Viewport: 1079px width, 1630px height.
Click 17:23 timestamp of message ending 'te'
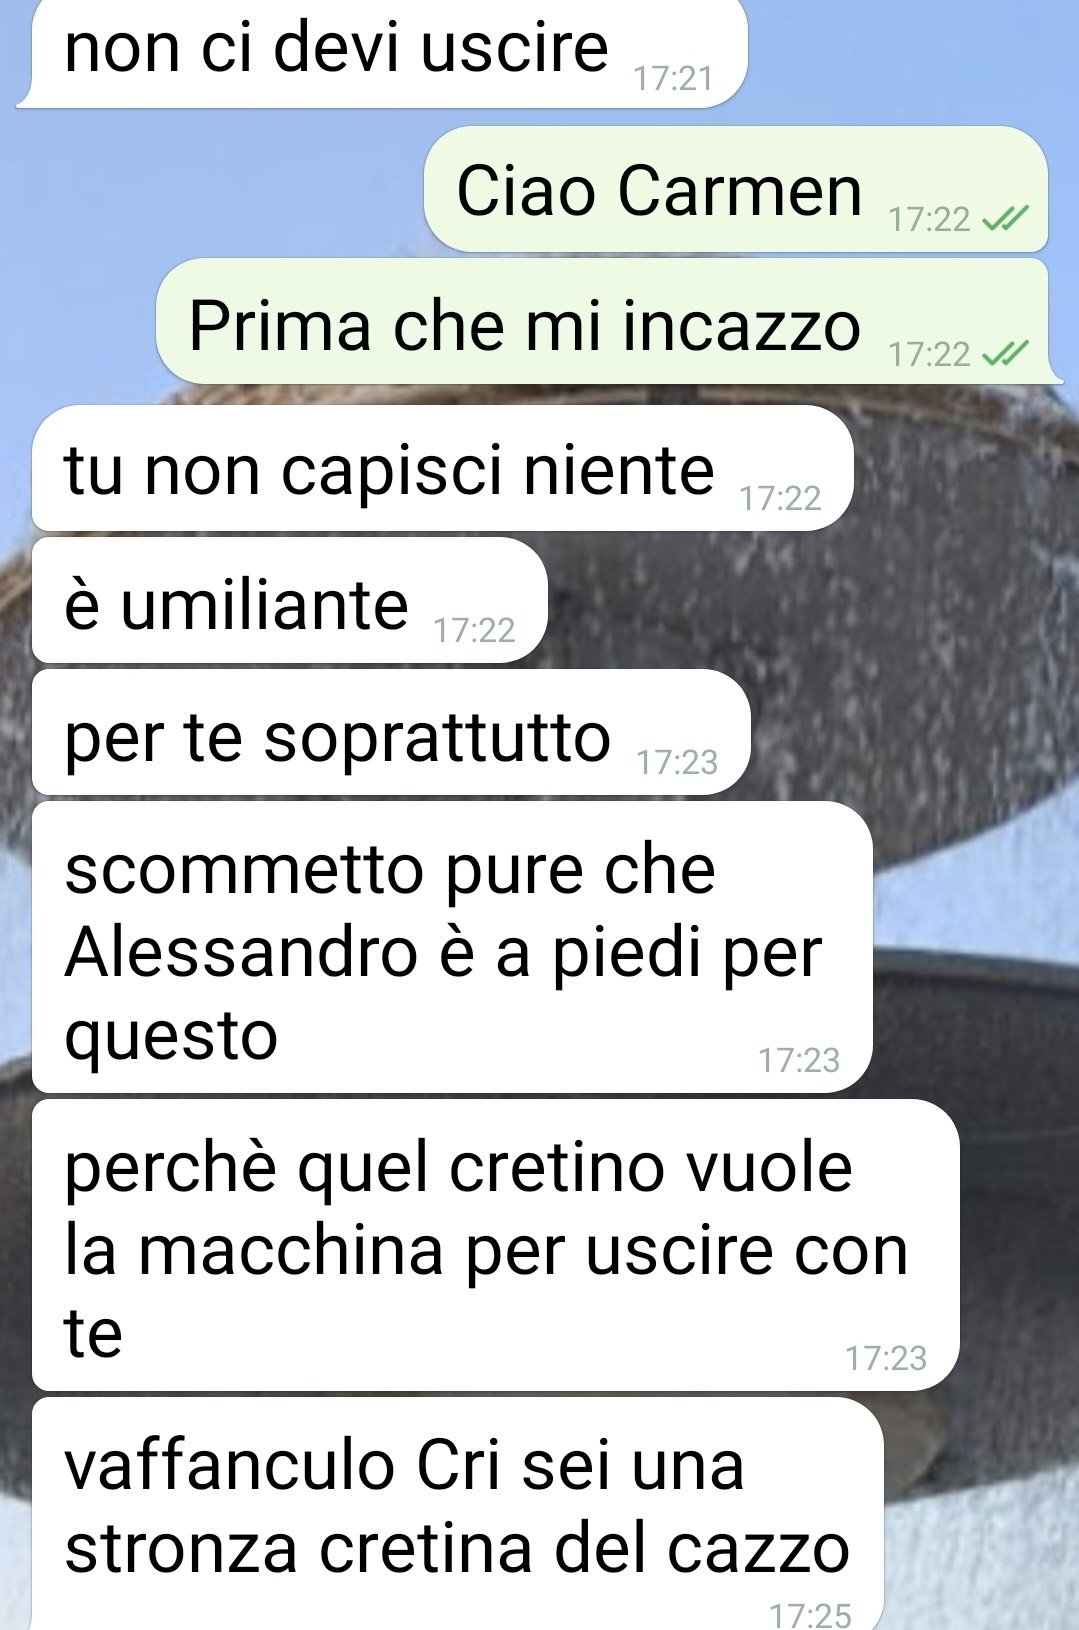(886, 1358)
